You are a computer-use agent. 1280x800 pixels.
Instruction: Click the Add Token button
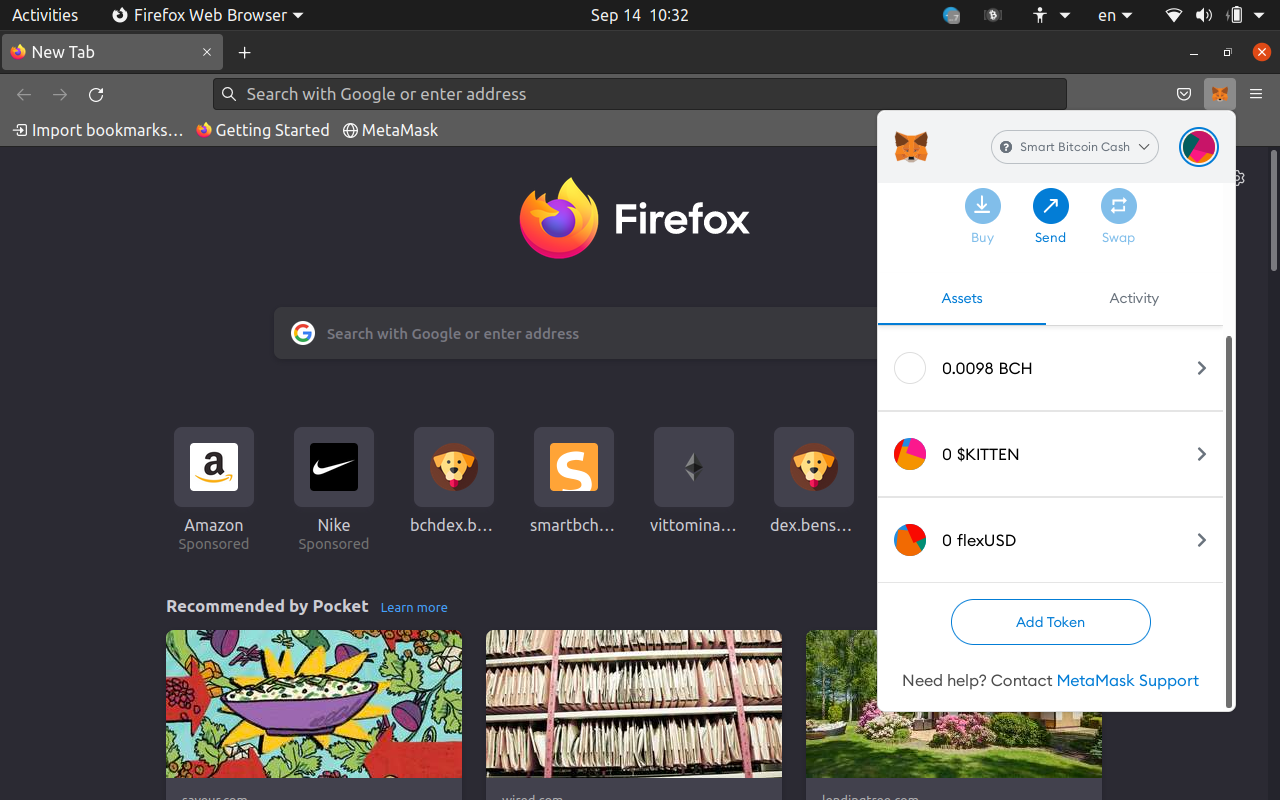1050,622
